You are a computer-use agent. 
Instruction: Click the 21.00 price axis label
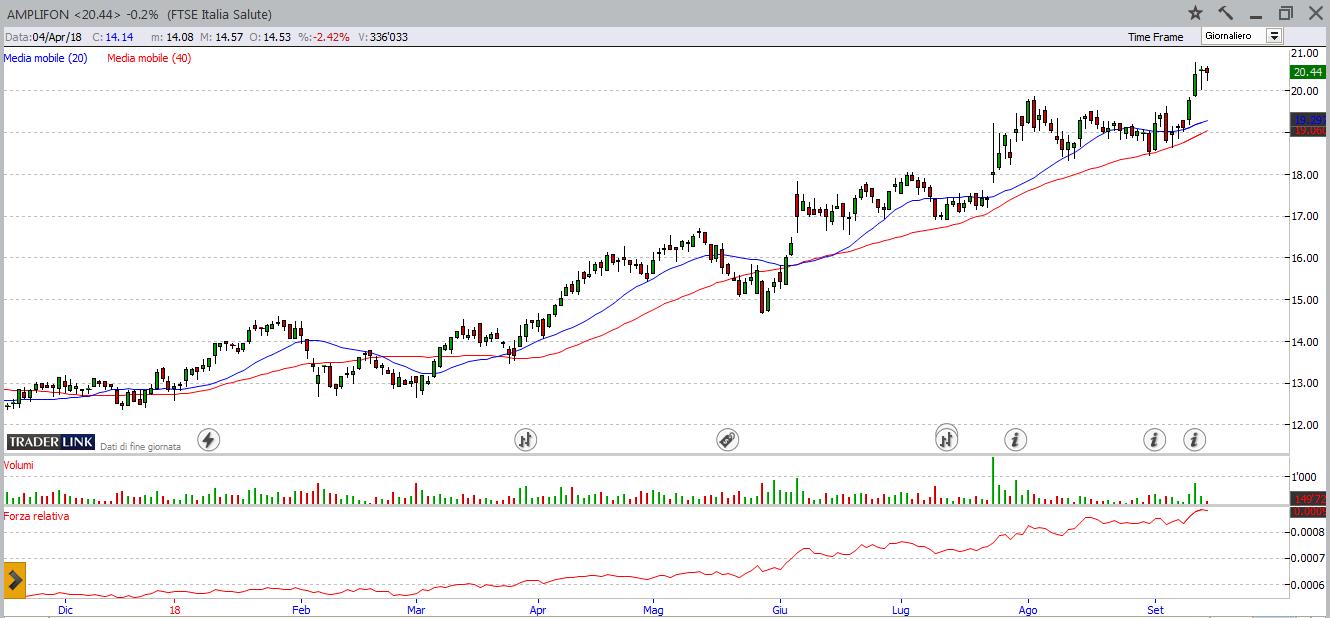(x=1303, y=53)
